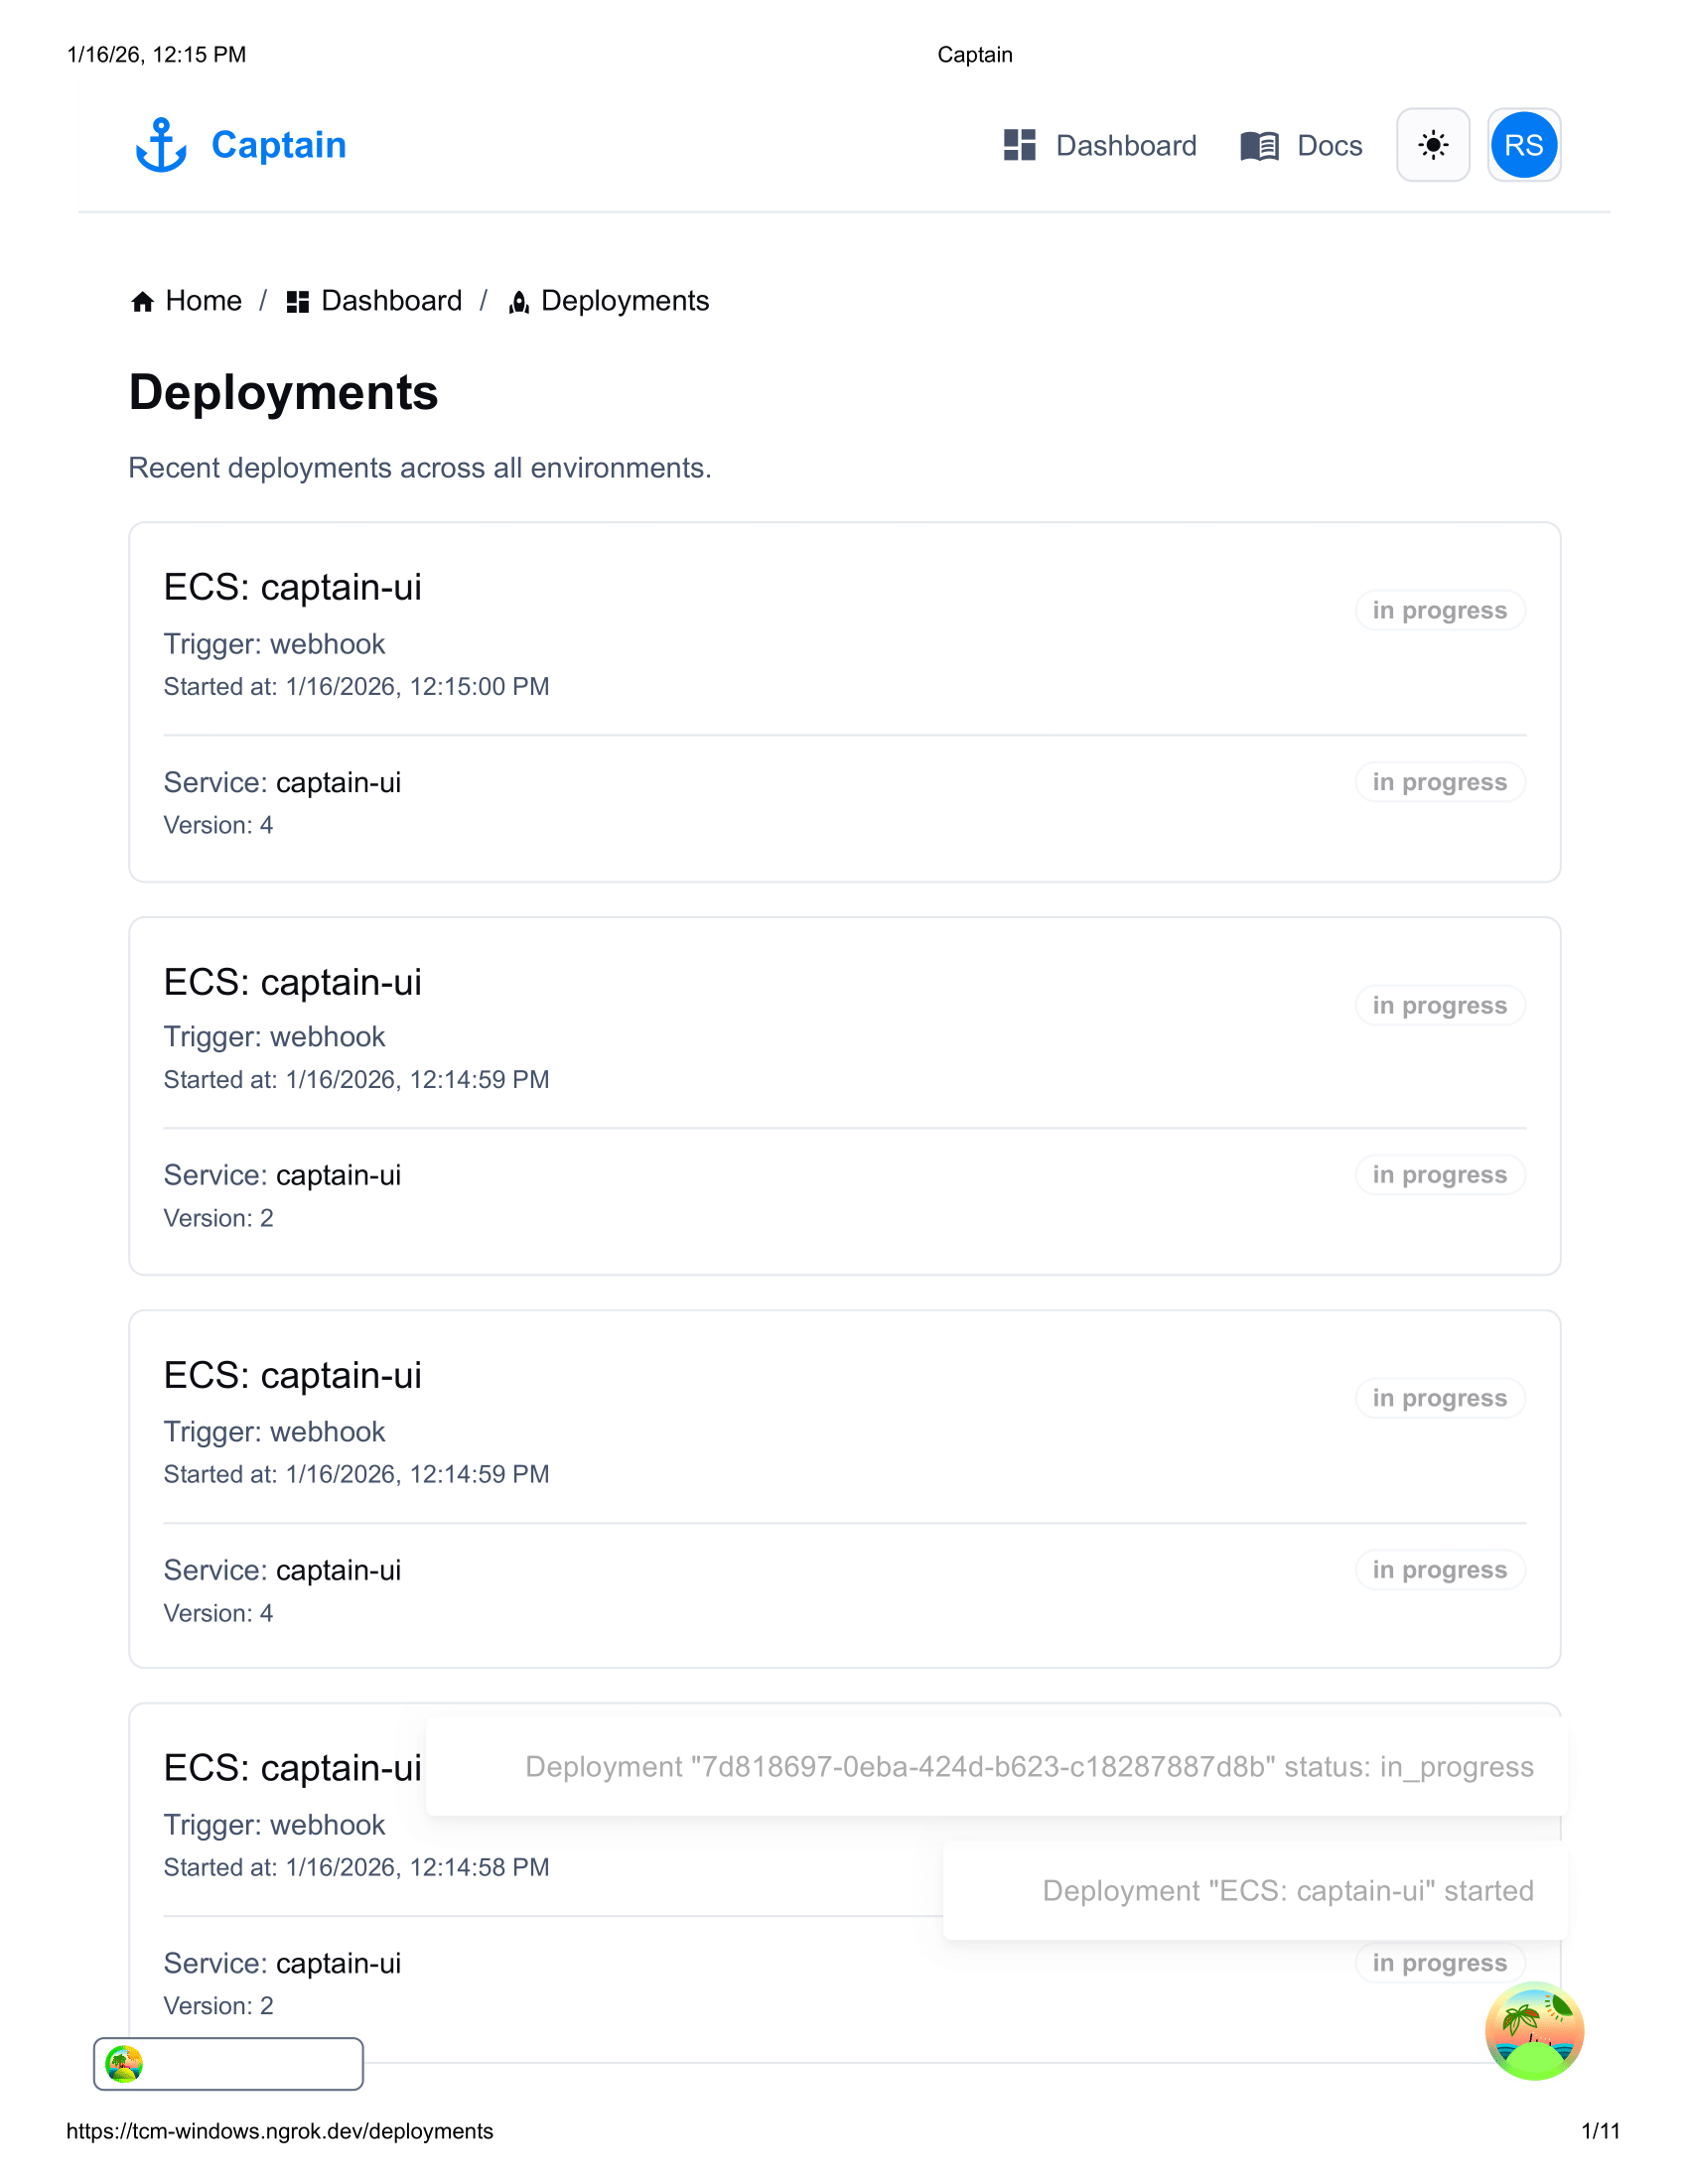Click the rocket icon beside the Deployments breadcrumb
Screen dimensions: 1688x2184
519,302
